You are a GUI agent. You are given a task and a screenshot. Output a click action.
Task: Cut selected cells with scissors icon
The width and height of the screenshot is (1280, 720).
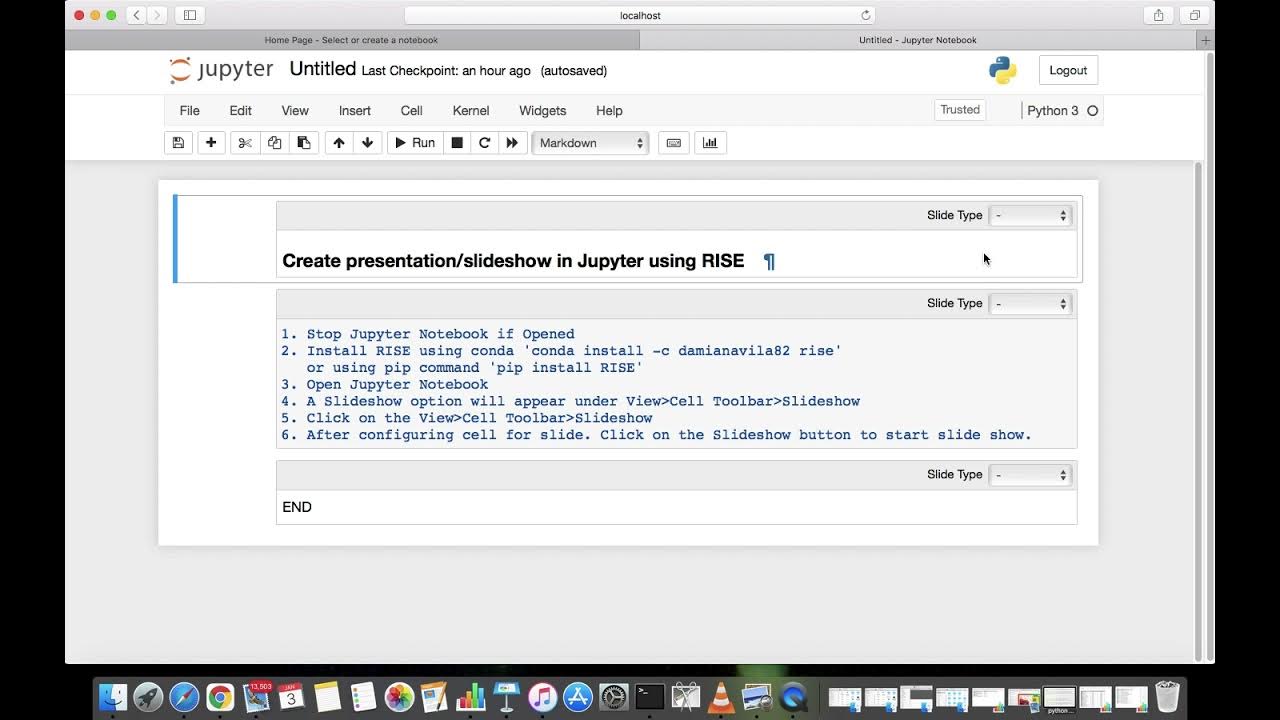click(245, 143)
